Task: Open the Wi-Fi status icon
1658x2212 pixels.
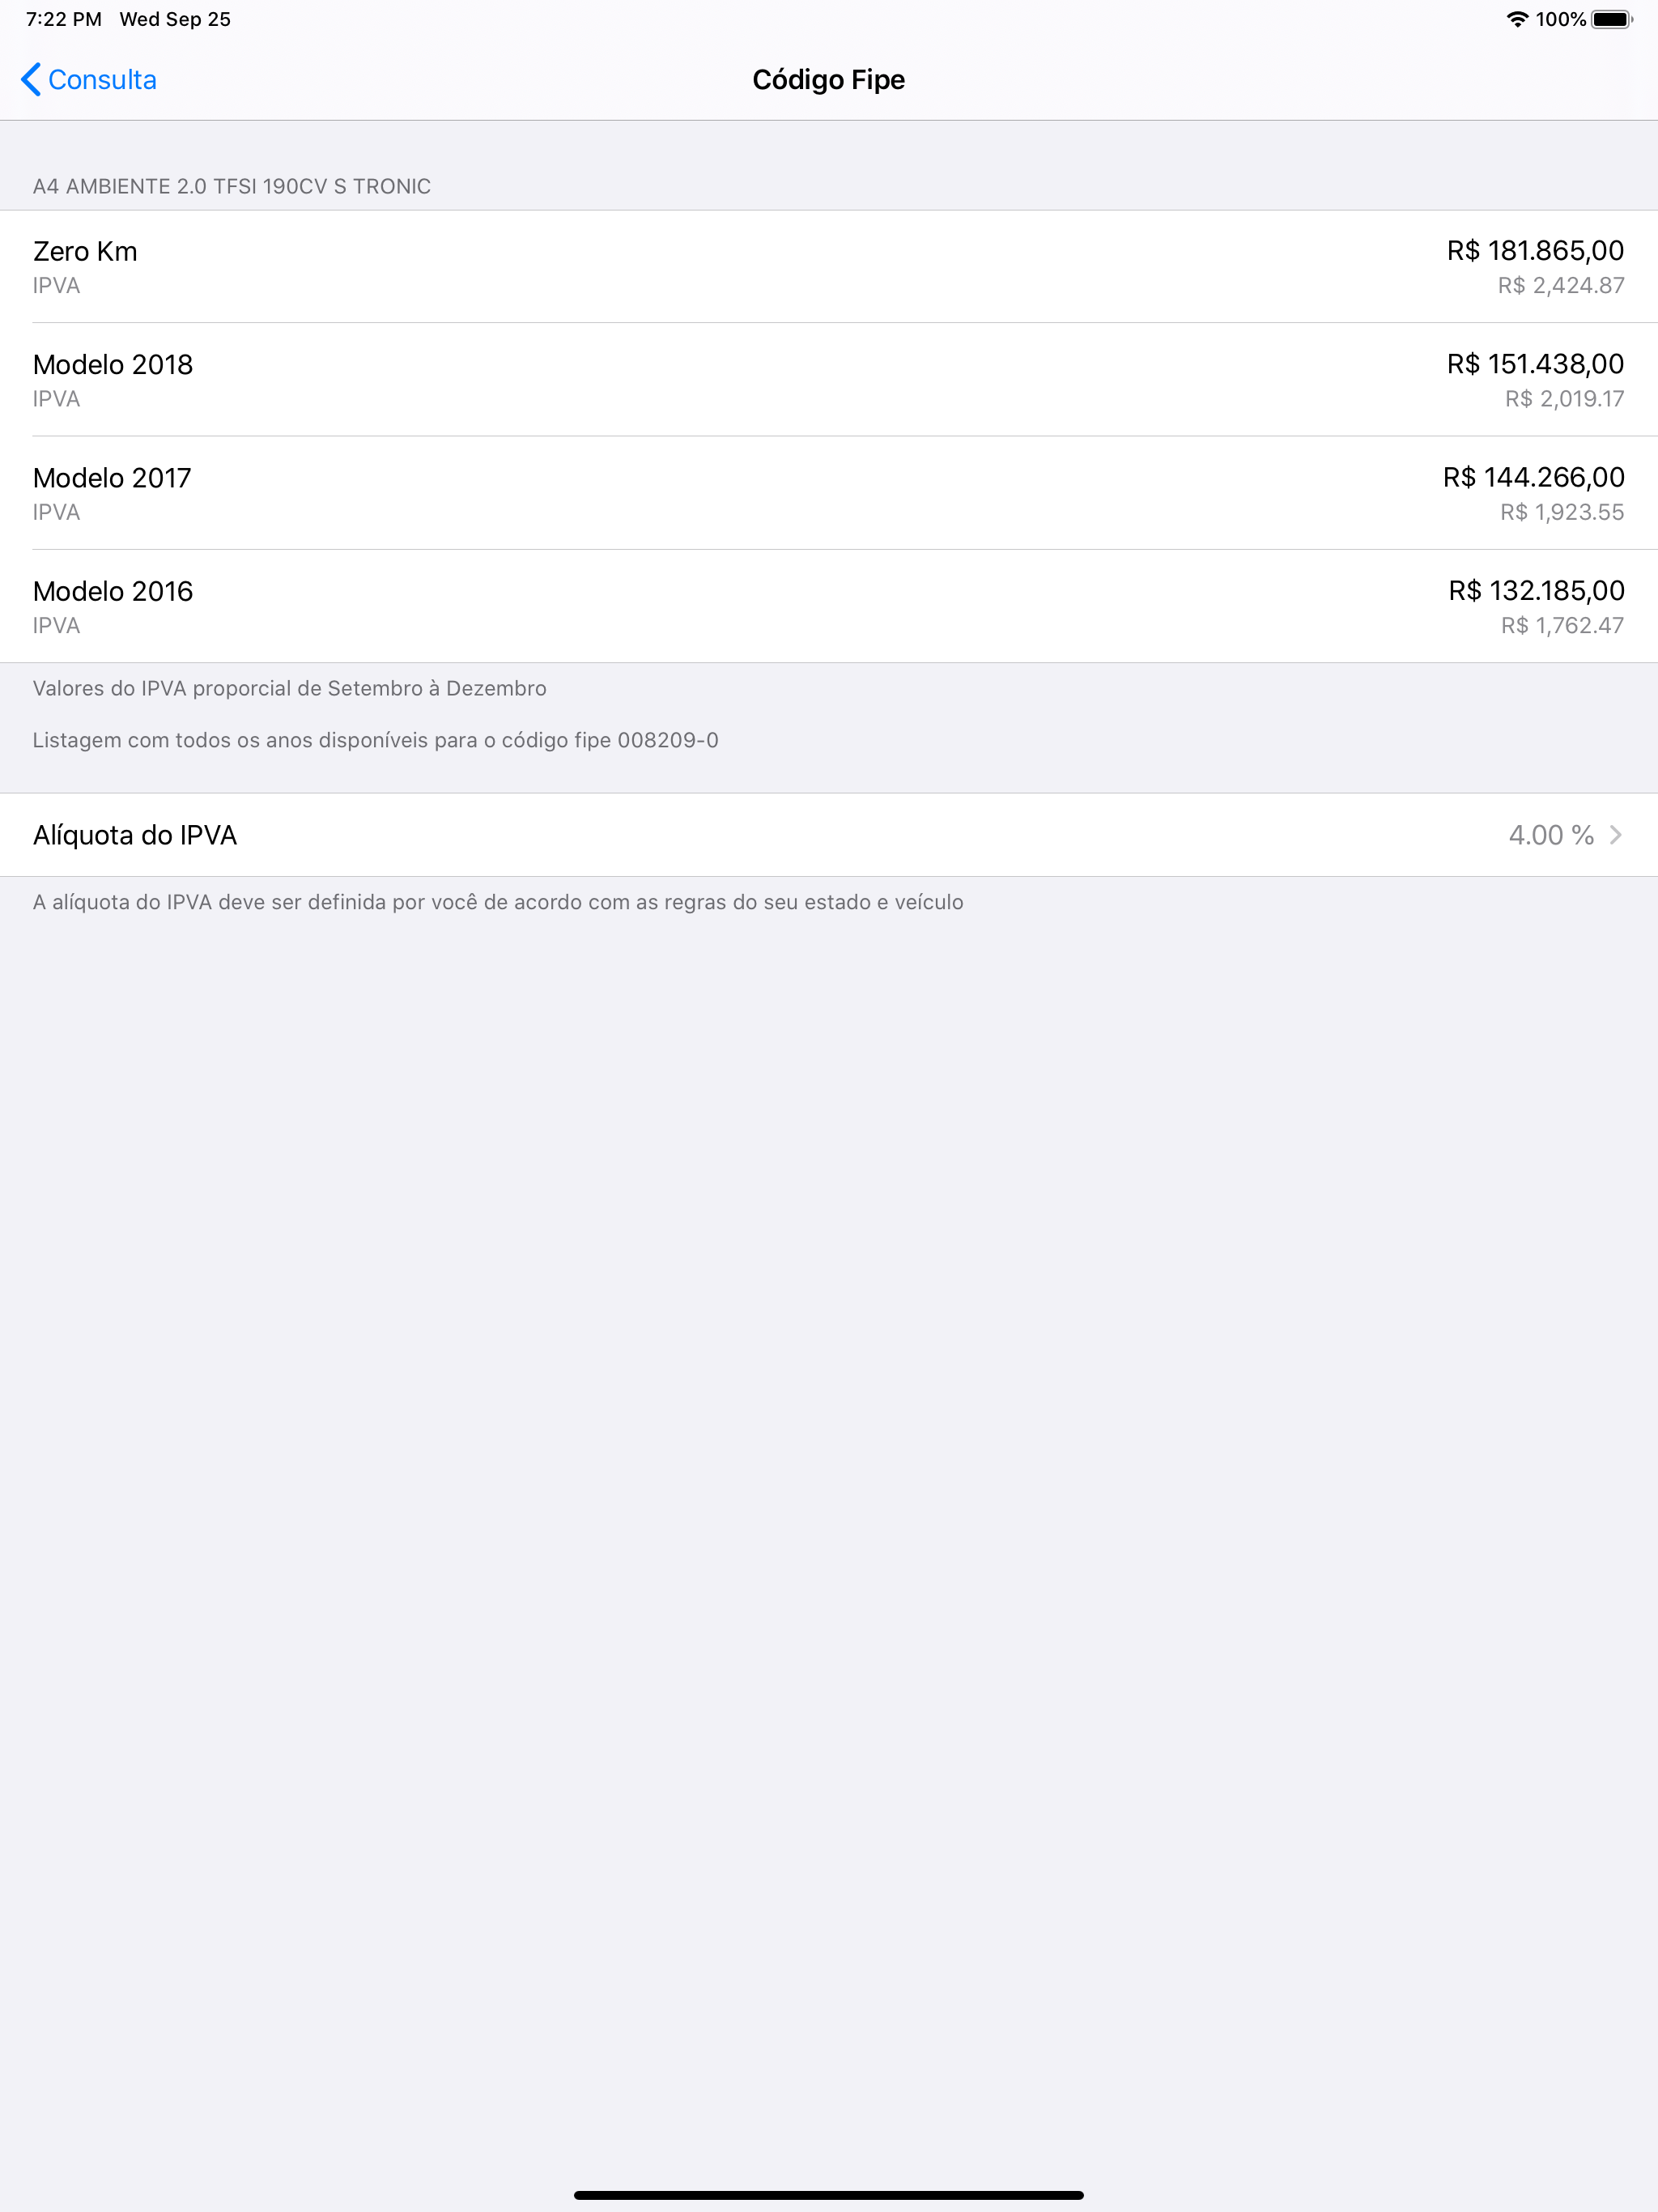Action: (1517, 19)
